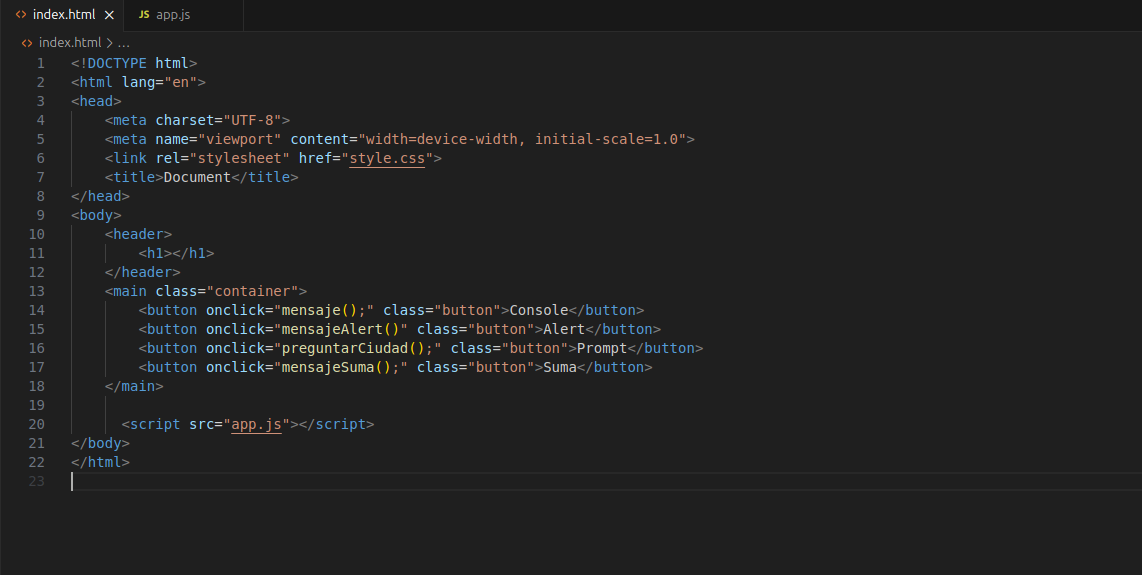Click the opening <head> tag
The height and width of the screenshot is (575, 1142).
96,101
